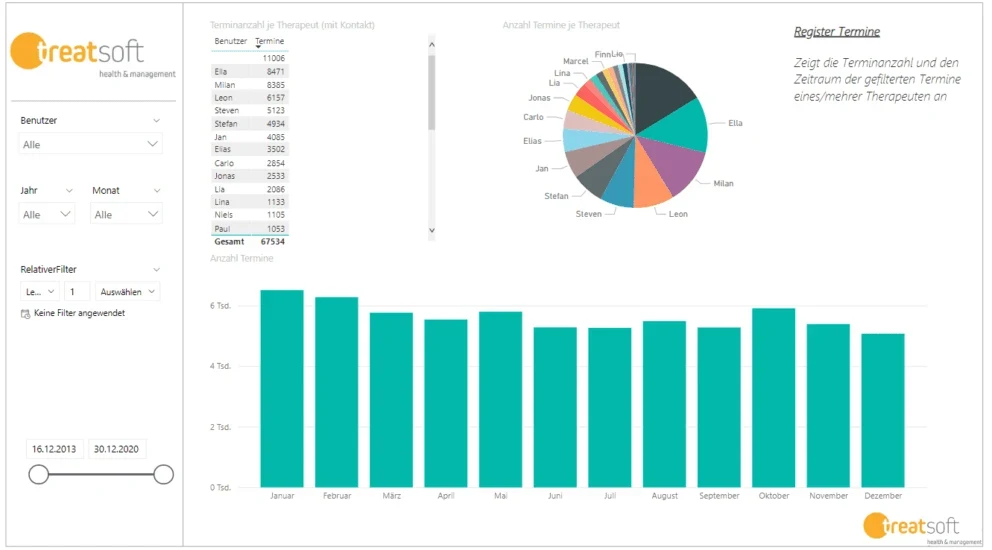992x550 pixels.
Task: Click the Februar bar
Action: 337,392
